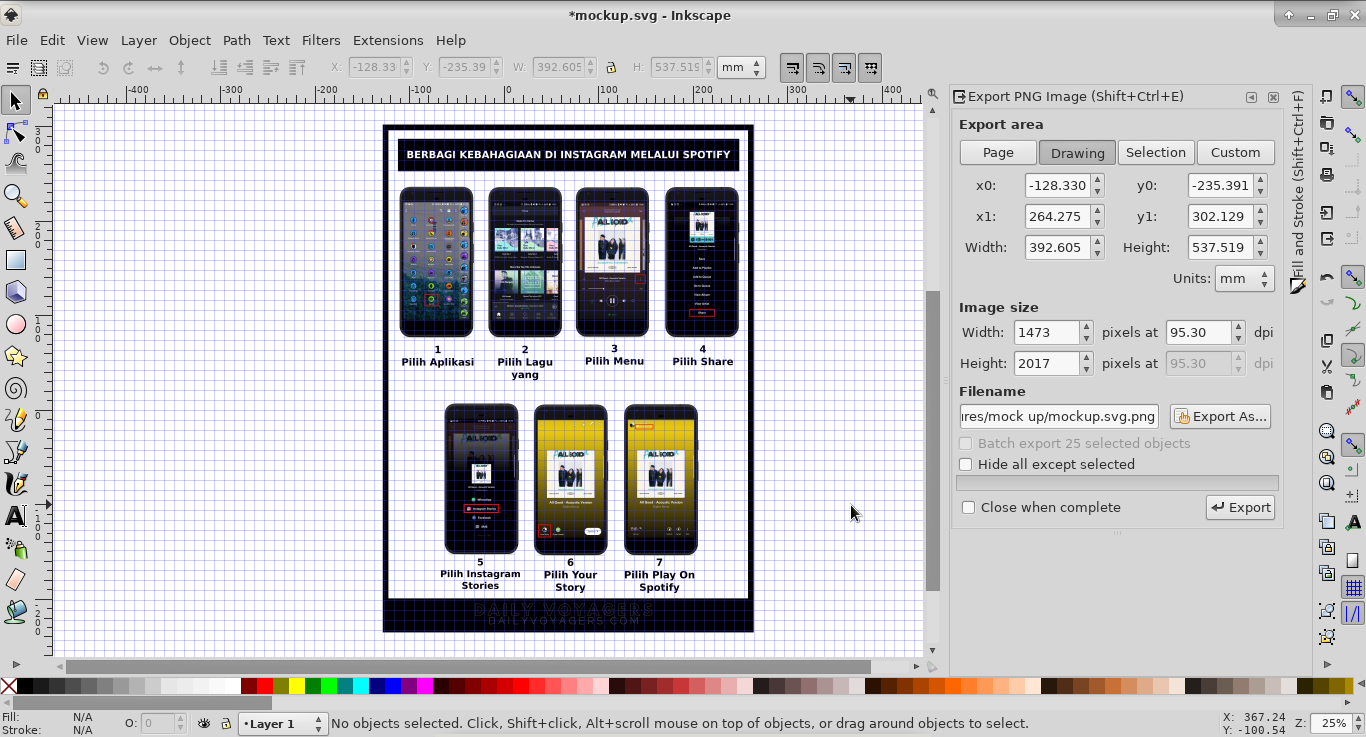This screenshot has height=737, width=1366.
Task: Click the Flip horizontal icon
Action: [155, 68]
